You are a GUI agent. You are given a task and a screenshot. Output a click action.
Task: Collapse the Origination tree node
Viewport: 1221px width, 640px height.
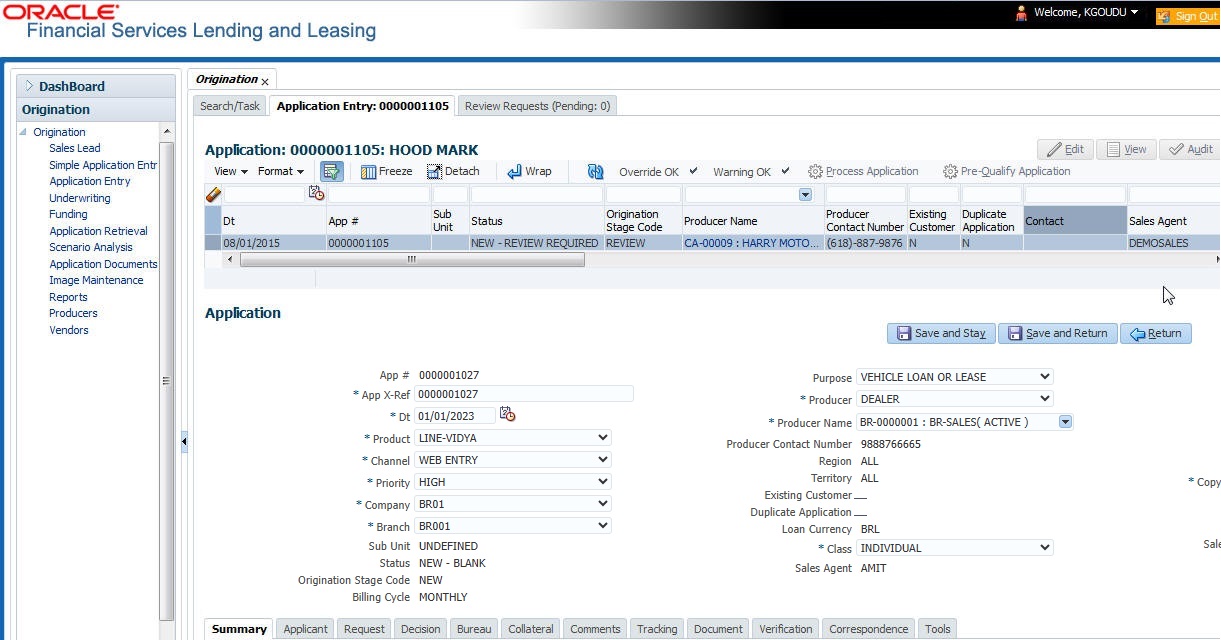tap(25, 132)
